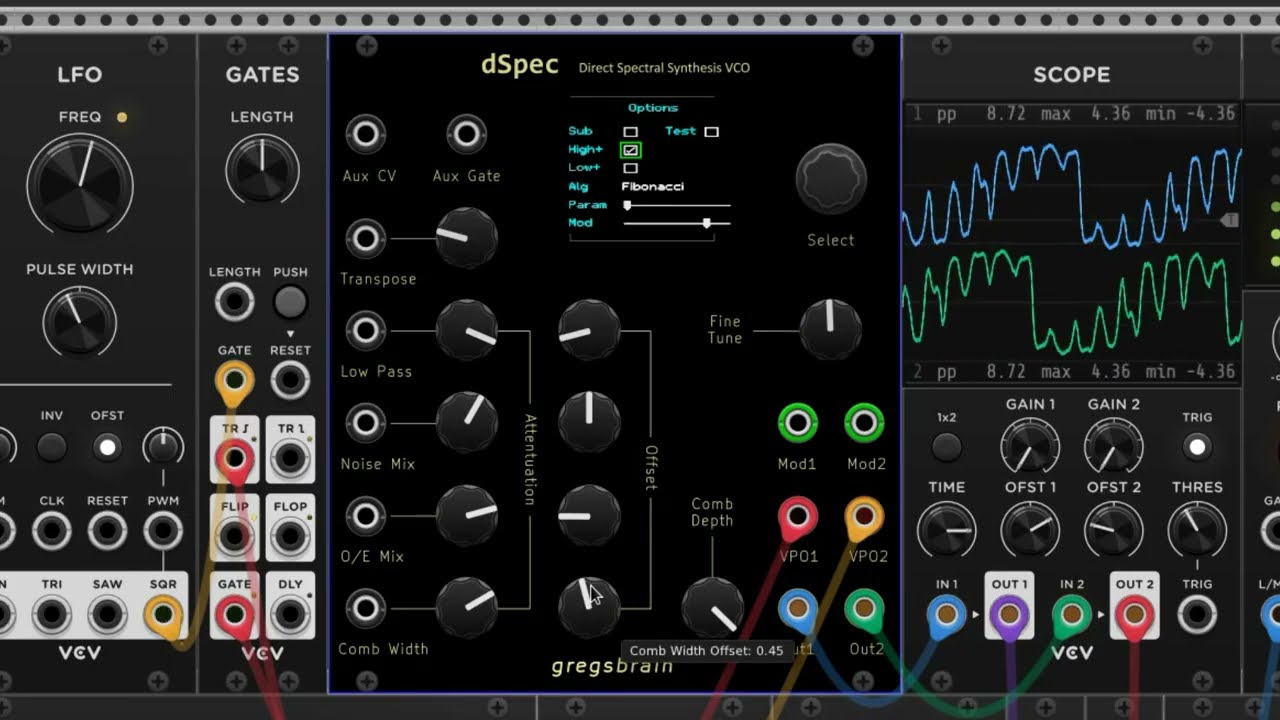Click the Mod slider in Options

point(677,223)
